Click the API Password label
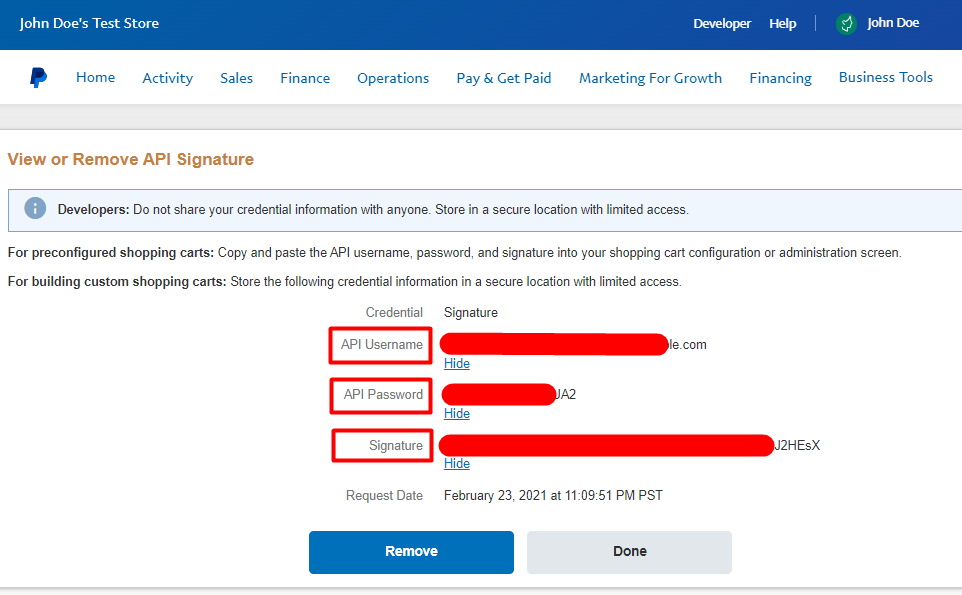Image resolution: width=962 pixels, height=595 pixels. coord(383,394)
